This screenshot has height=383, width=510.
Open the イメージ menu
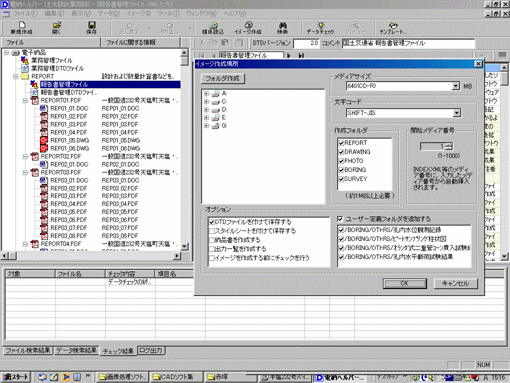[x=138, y=14]
